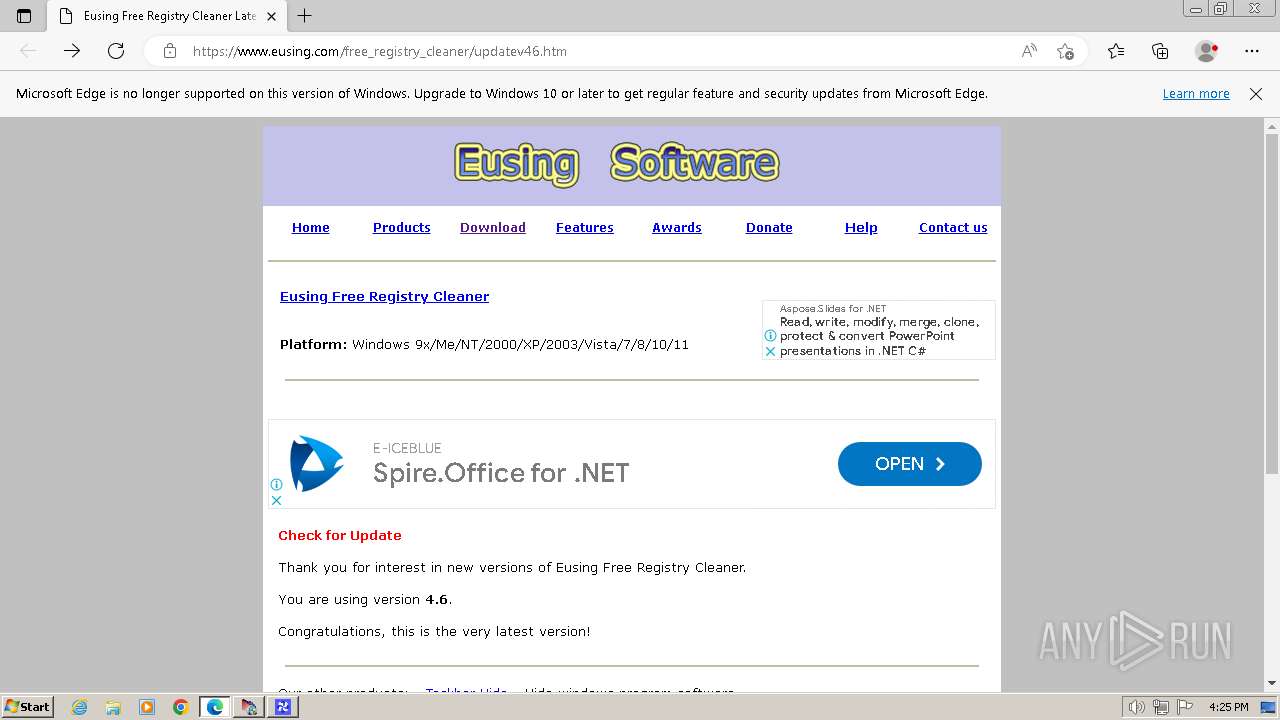The height and width of the screenshot is (720, 1280).
Task: Click the Check for Update heading
Action: tap(340, 536)
